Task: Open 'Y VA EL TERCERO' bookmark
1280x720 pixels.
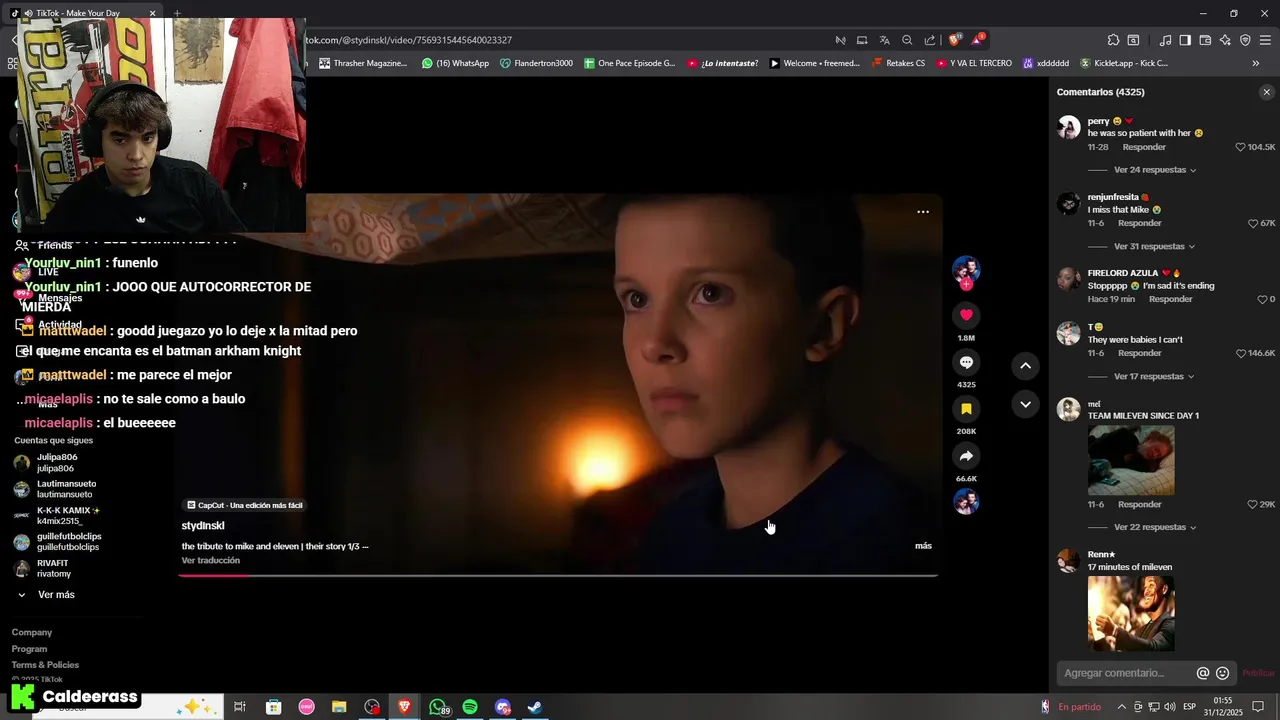Action: pos(974,63)
